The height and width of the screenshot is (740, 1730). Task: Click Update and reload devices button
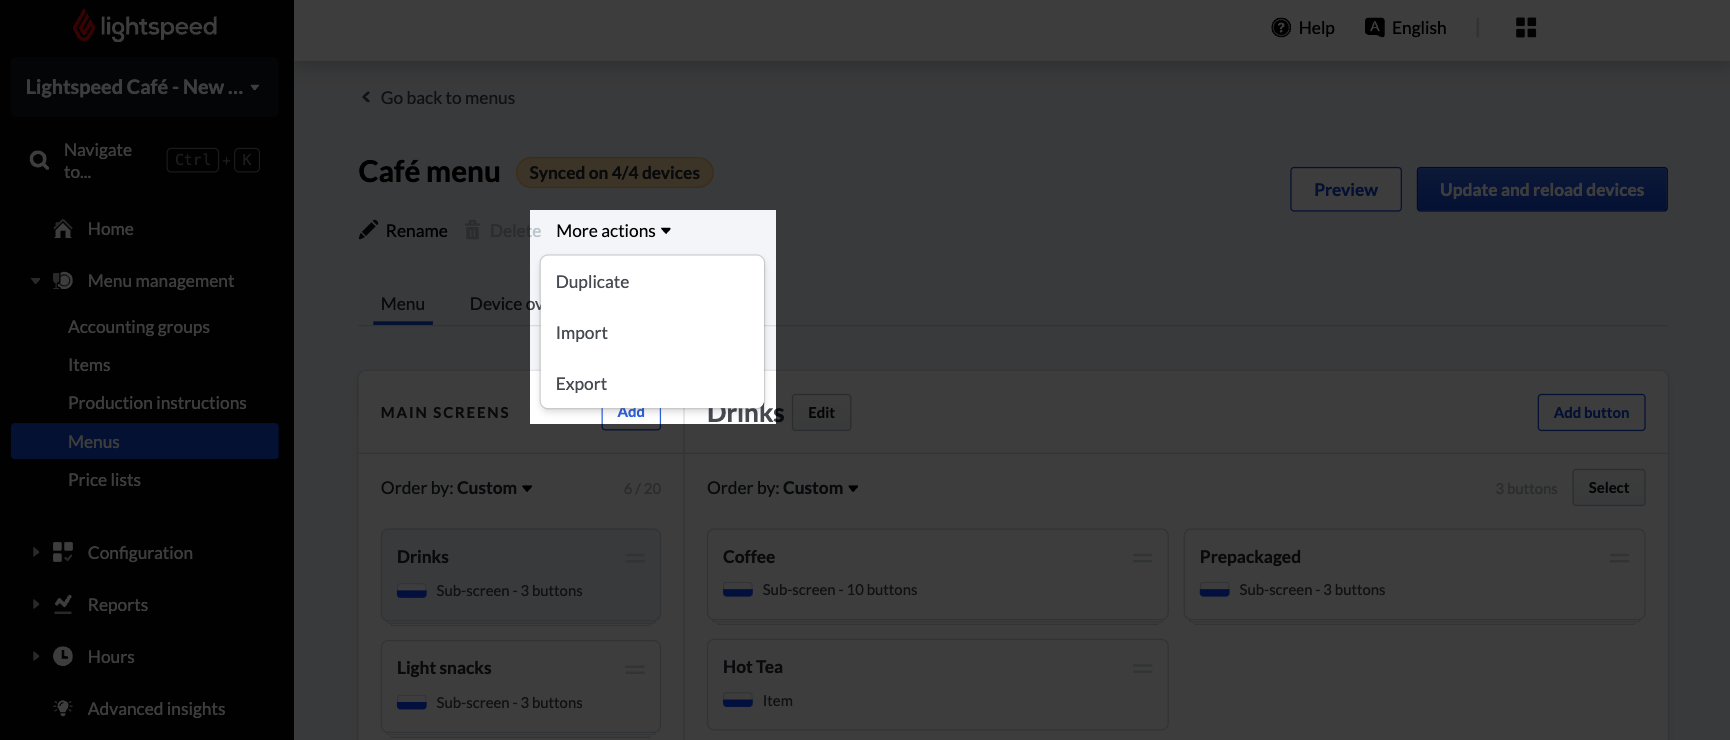[x=1541, y=190]
